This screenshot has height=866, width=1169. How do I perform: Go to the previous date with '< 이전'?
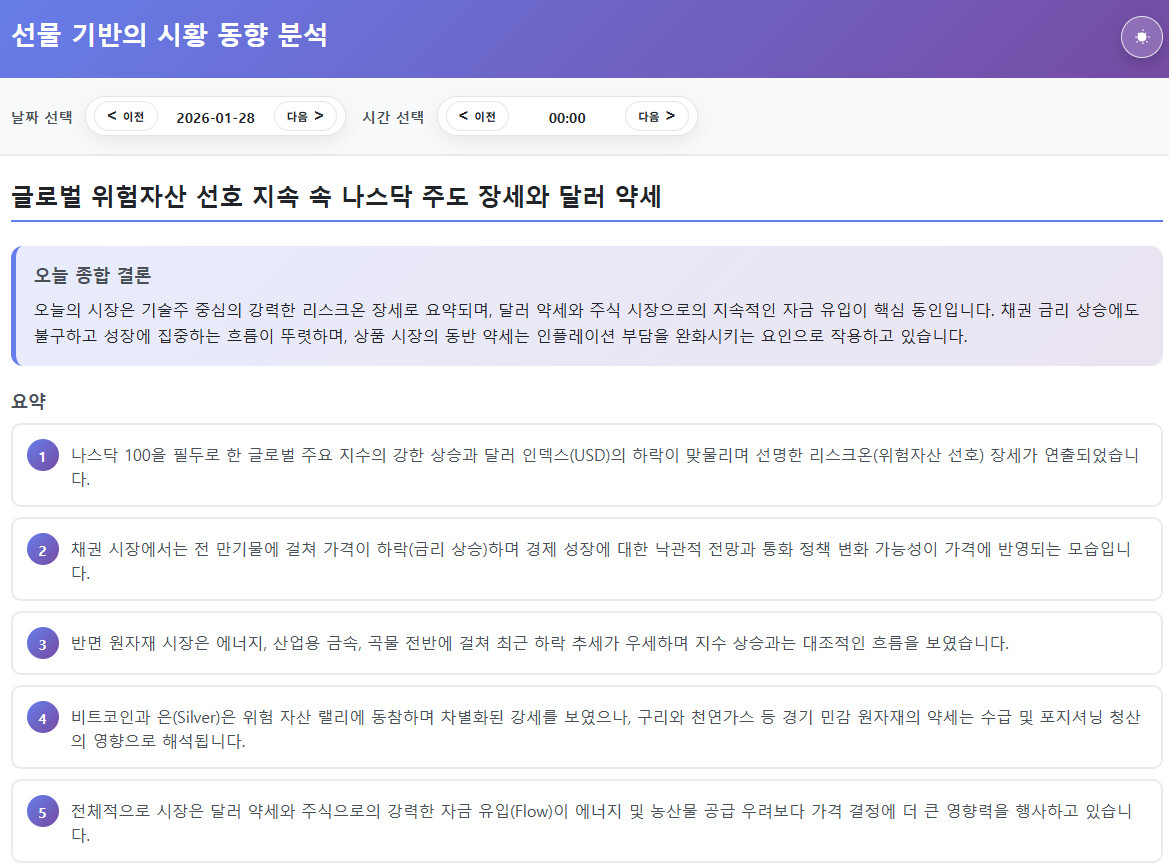[126, 116]
